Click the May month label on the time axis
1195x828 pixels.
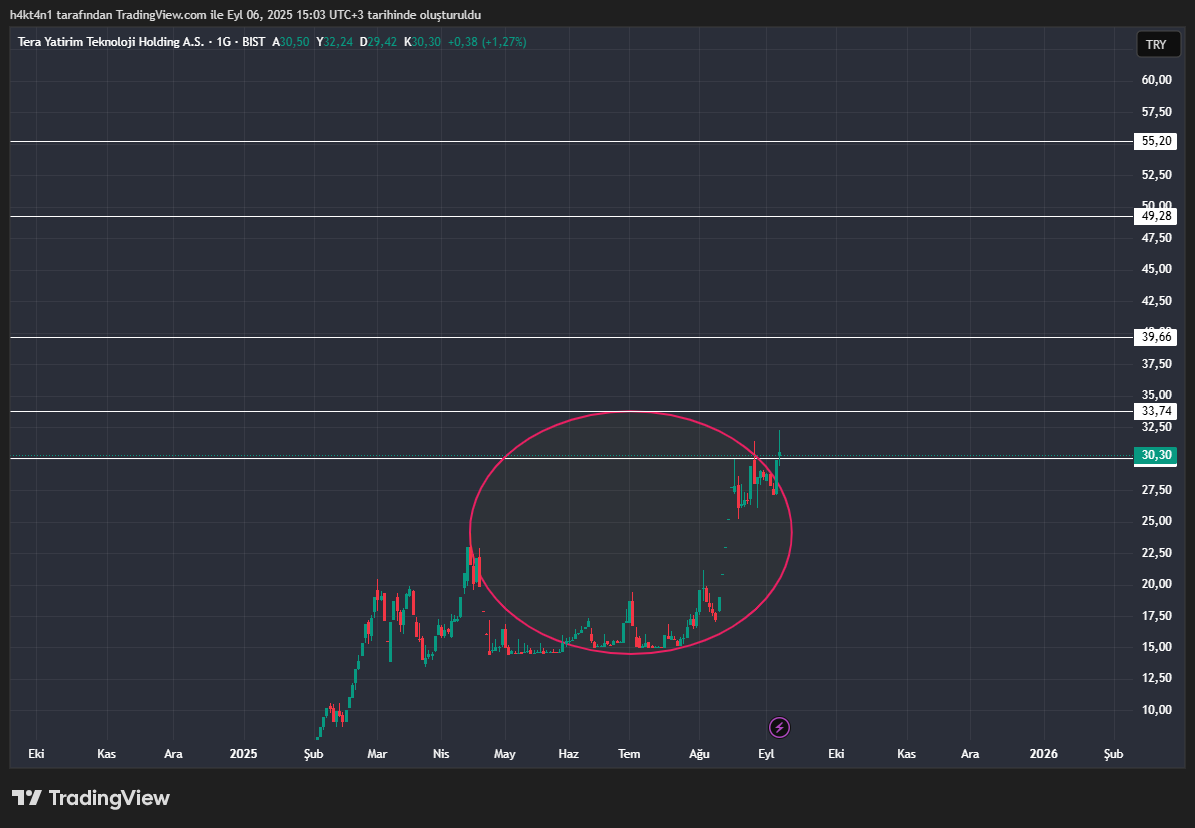505,754
